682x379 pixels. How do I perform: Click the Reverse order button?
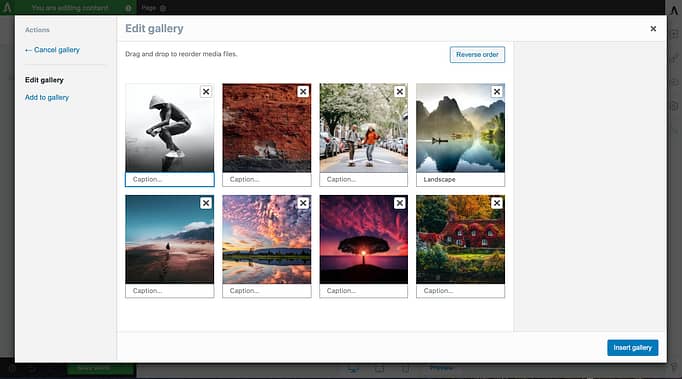(x=477, y=54)
